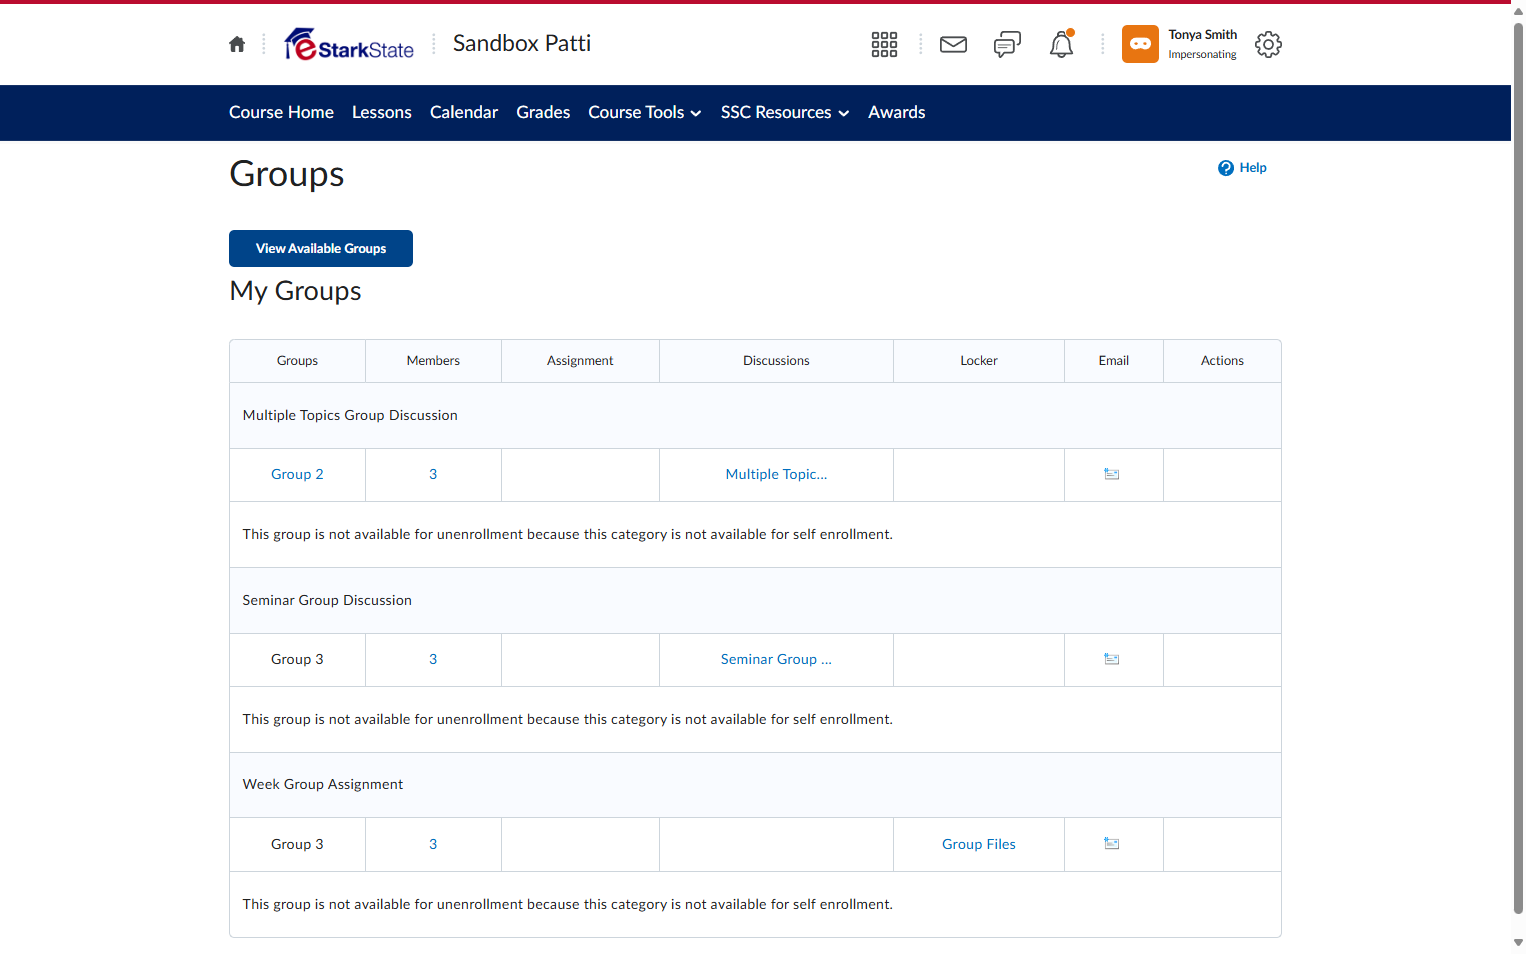Screen dimensions: 1526x954
Task: Open the course selector grid icon
Action: (x=884, y=44)
